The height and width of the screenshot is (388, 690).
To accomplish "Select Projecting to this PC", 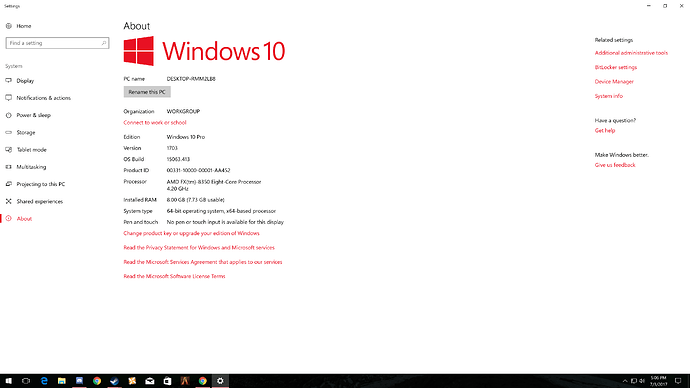I will [40, 184].
